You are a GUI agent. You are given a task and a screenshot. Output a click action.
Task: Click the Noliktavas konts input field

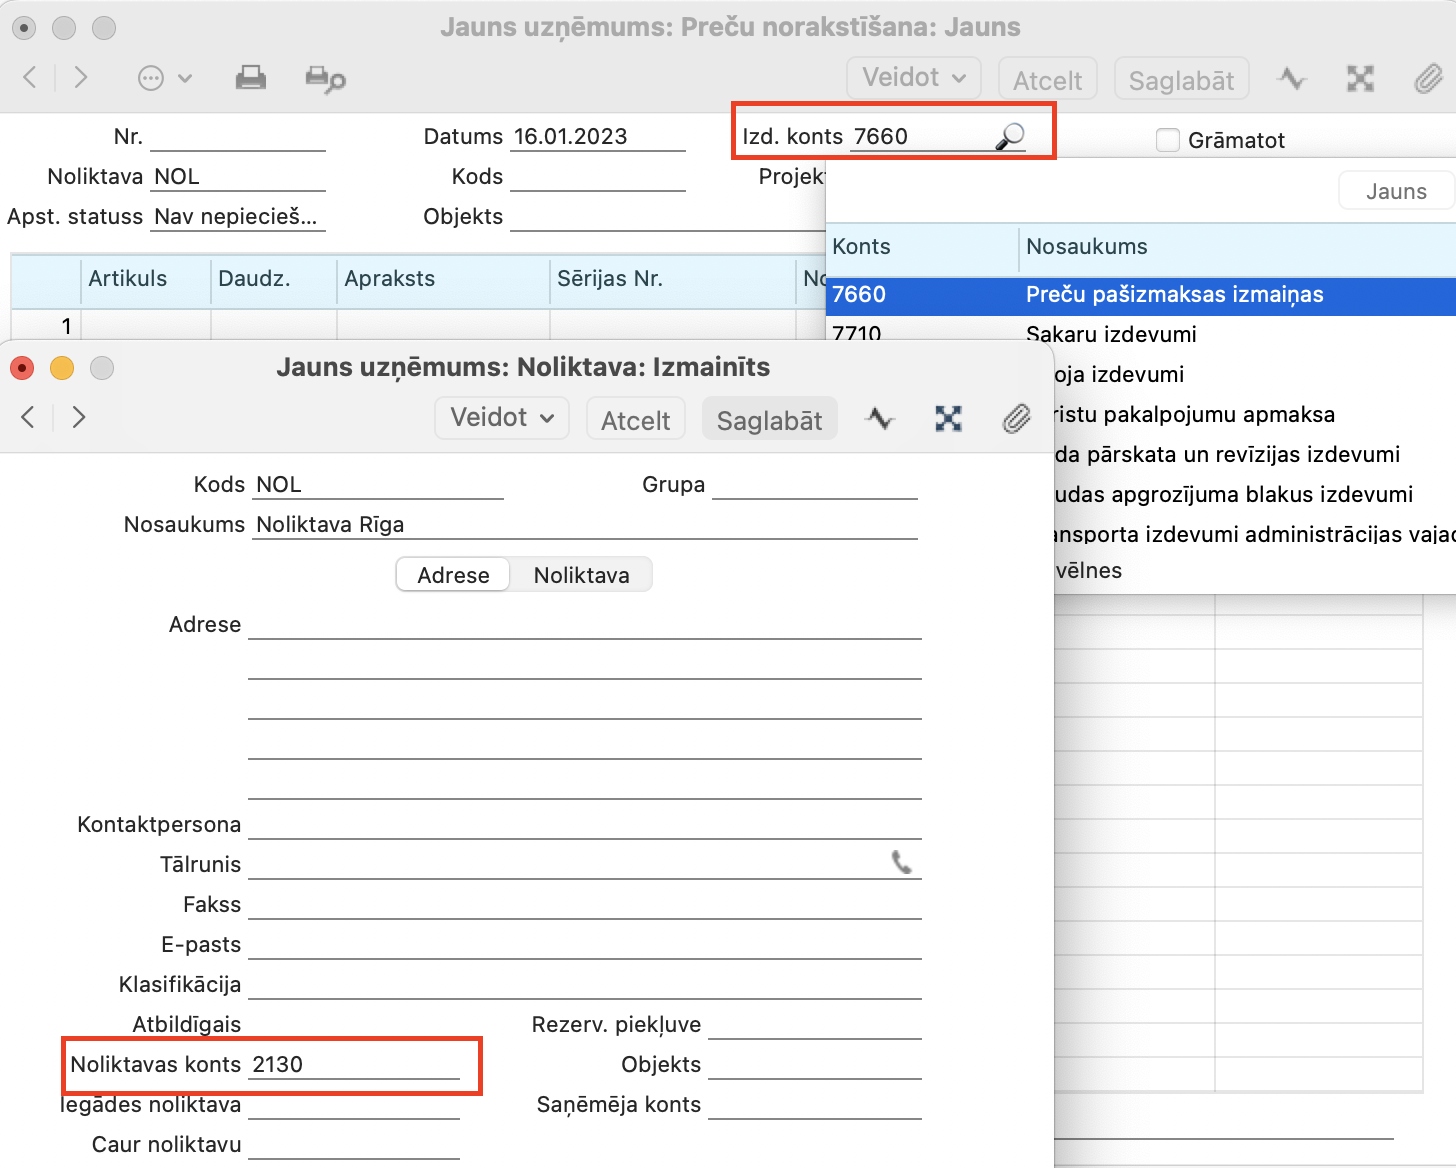[354, 1065]
